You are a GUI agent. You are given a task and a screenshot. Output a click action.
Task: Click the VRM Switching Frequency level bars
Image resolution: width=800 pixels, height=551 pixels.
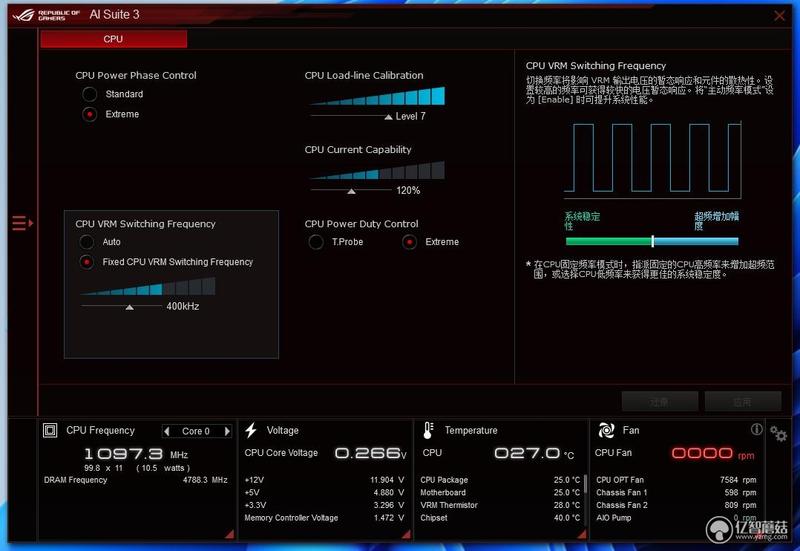click(148, 287)
